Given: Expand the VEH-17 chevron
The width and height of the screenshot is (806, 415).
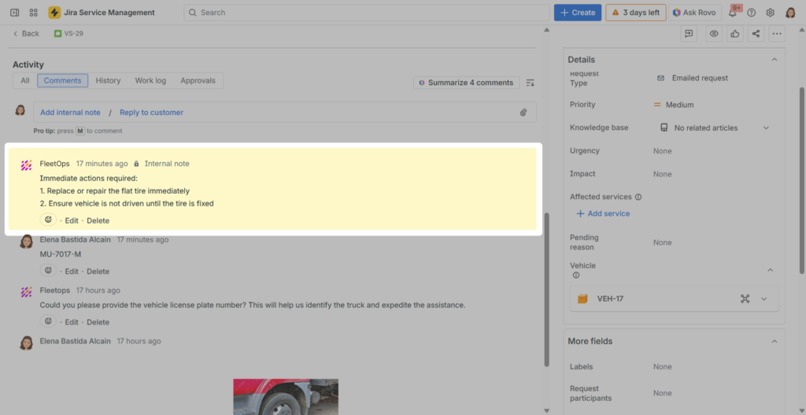Looking at the screenshot, I should click(x=764, y=299).
